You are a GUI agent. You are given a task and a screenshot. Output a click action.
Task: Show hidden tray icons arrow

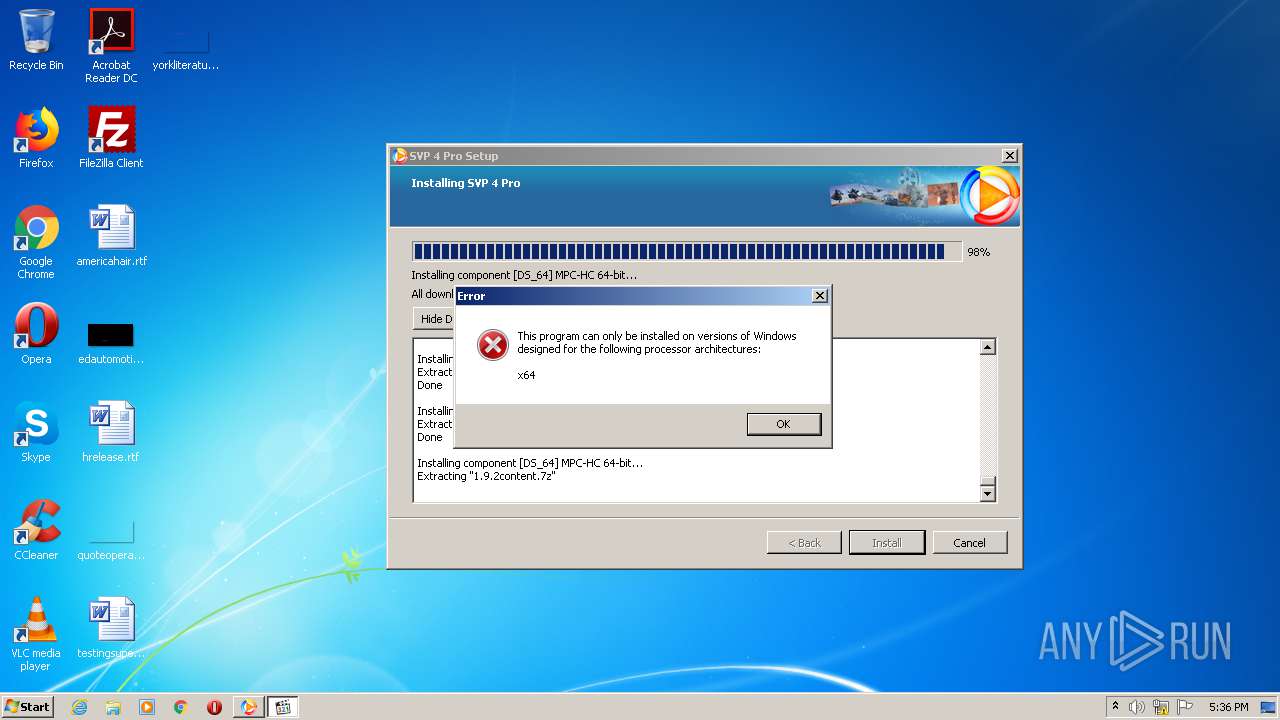tap(1115, 707)
